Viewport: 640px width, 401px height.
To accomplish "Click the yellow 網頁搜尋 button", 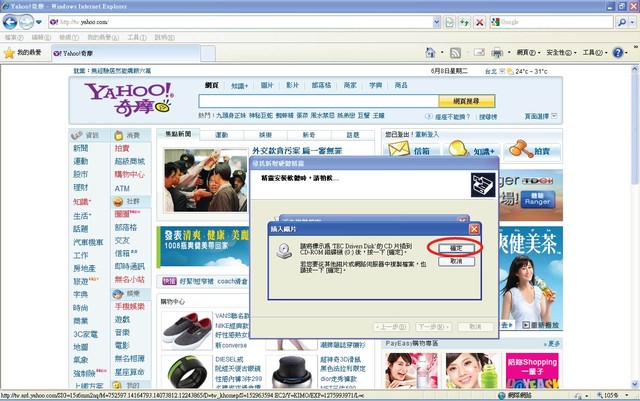I will [x=467, y=101].
